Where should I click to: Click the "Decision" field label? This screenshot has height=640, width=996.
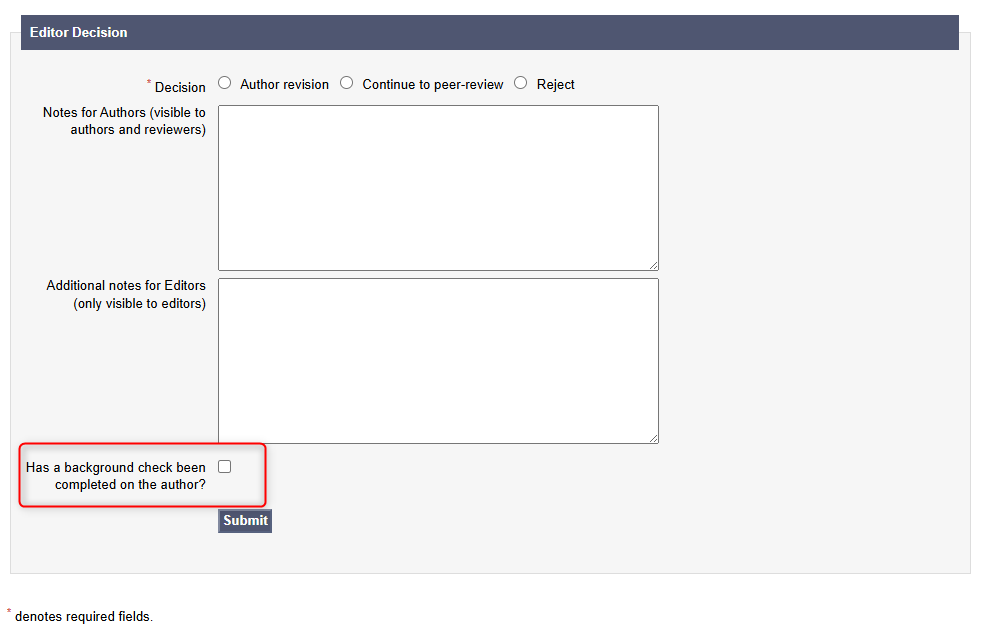(x=180, y=87)
